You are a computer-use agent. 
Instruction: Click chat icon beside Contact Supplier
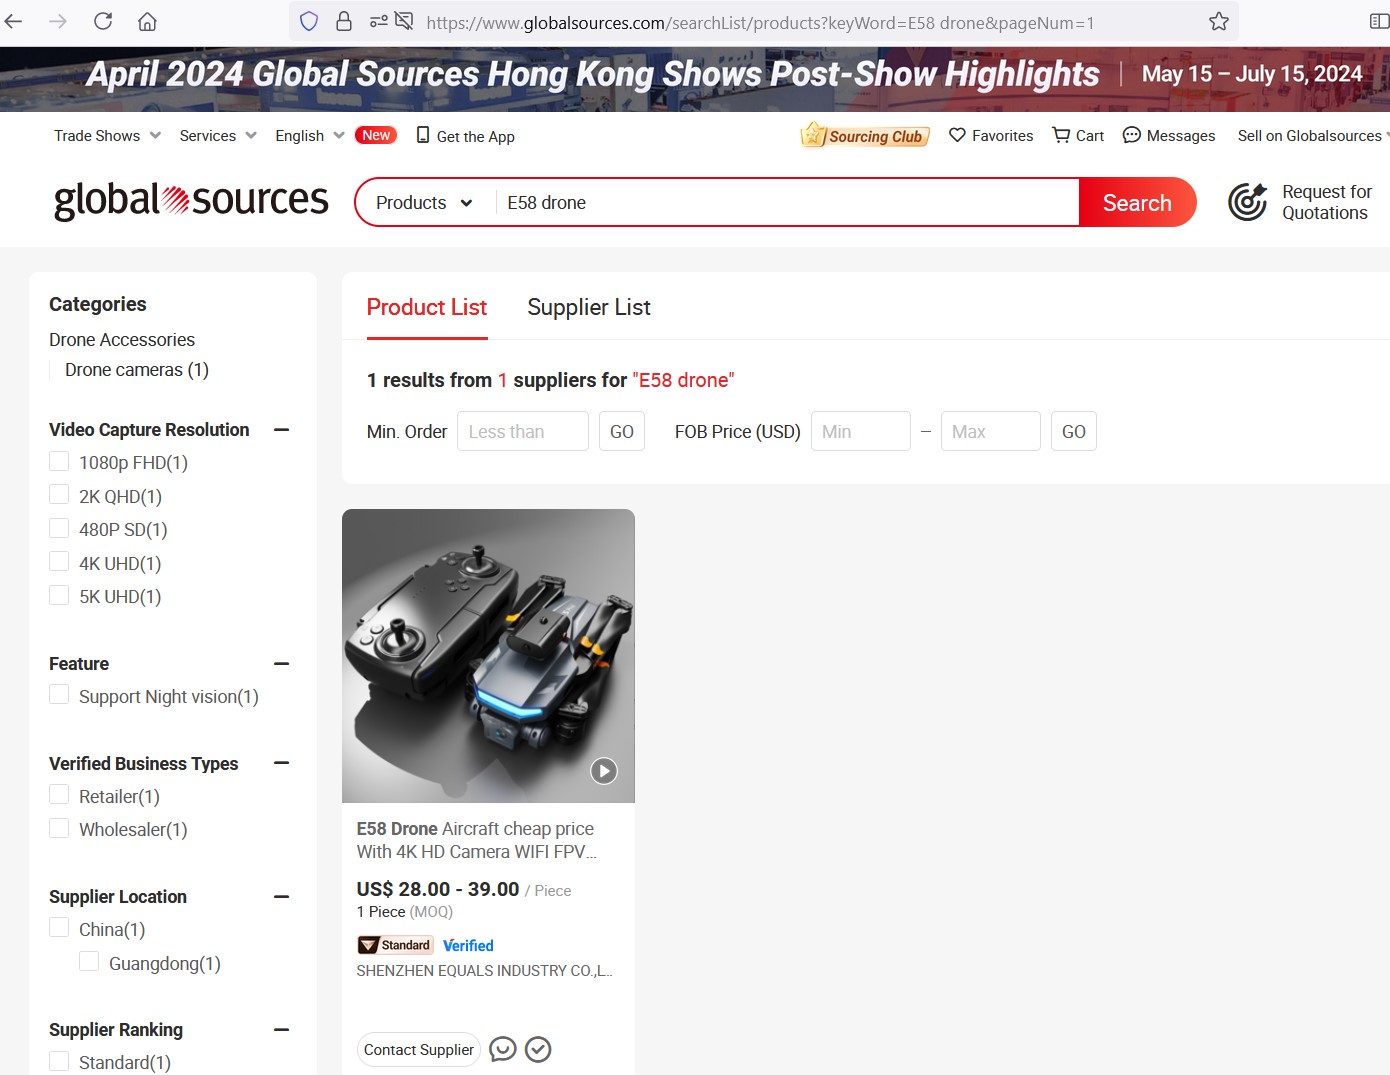503,1049
